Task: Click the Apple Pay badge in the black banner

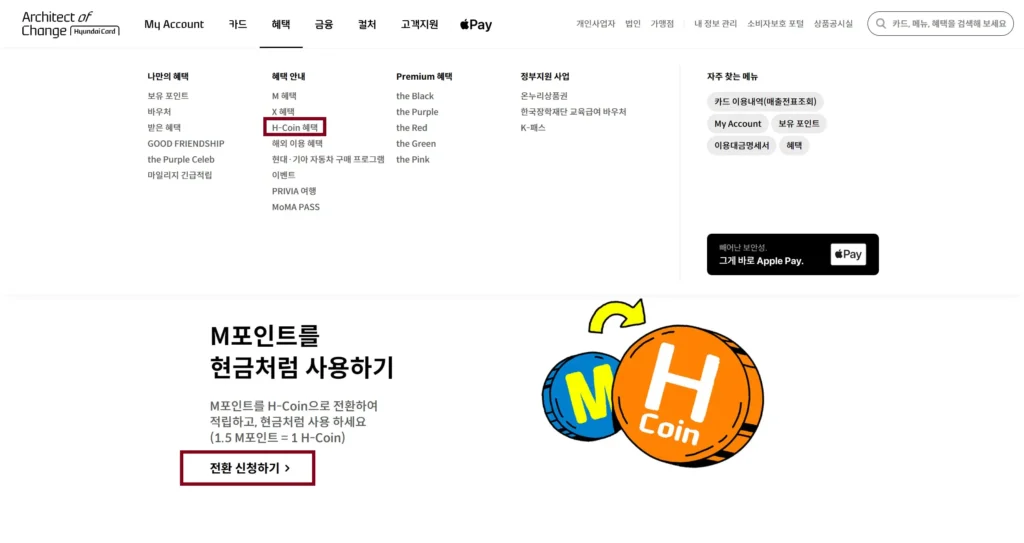Action: point(848,254)
